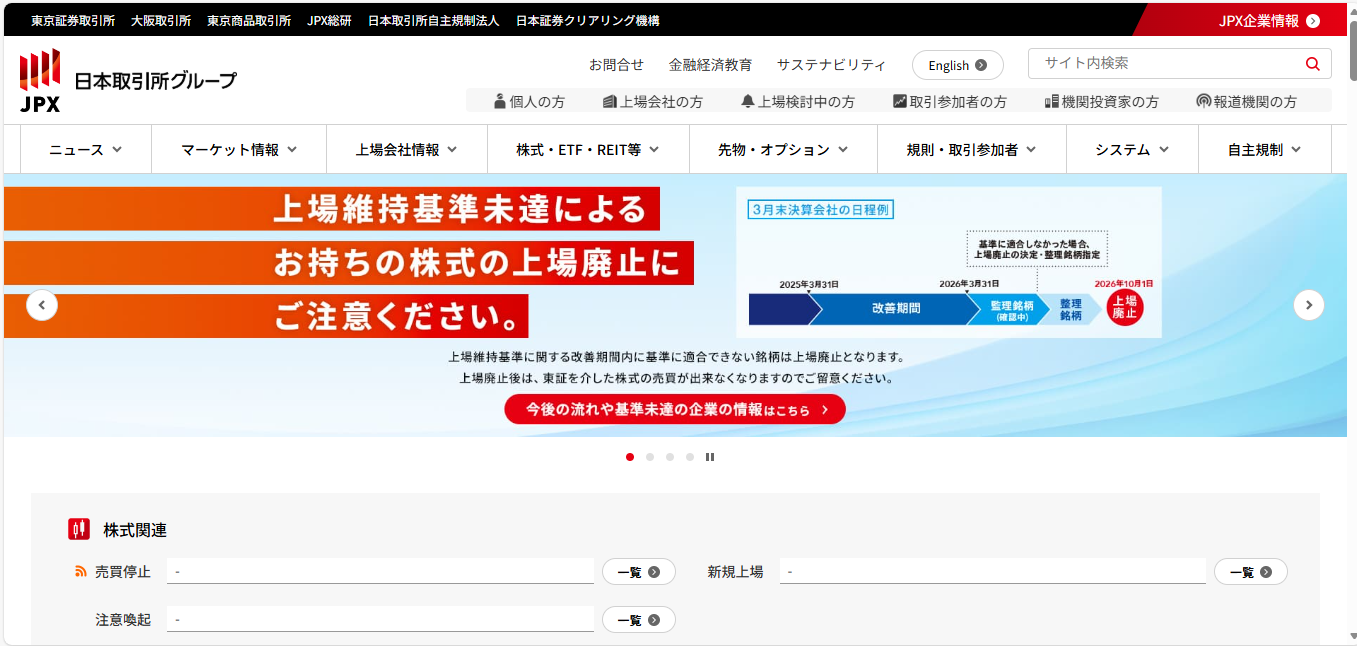Image resolution: width=1357 pixels, height=646 pixels.
Task: Select the person icon next to 個人の方
Action: pyautogui.click(x=498, y=100)
